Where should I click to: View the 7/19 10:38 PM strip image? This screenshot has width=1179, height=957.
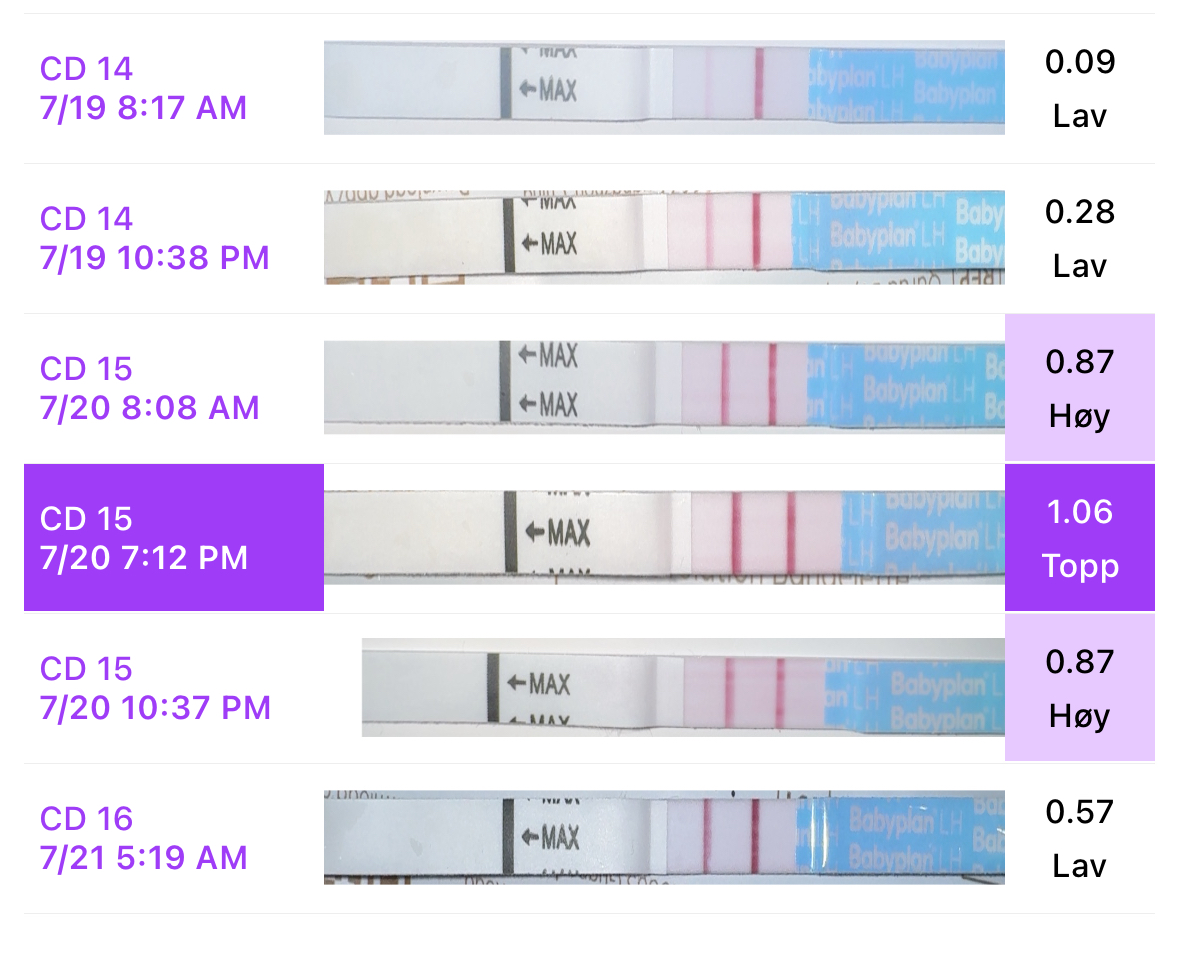coord(664,238)
